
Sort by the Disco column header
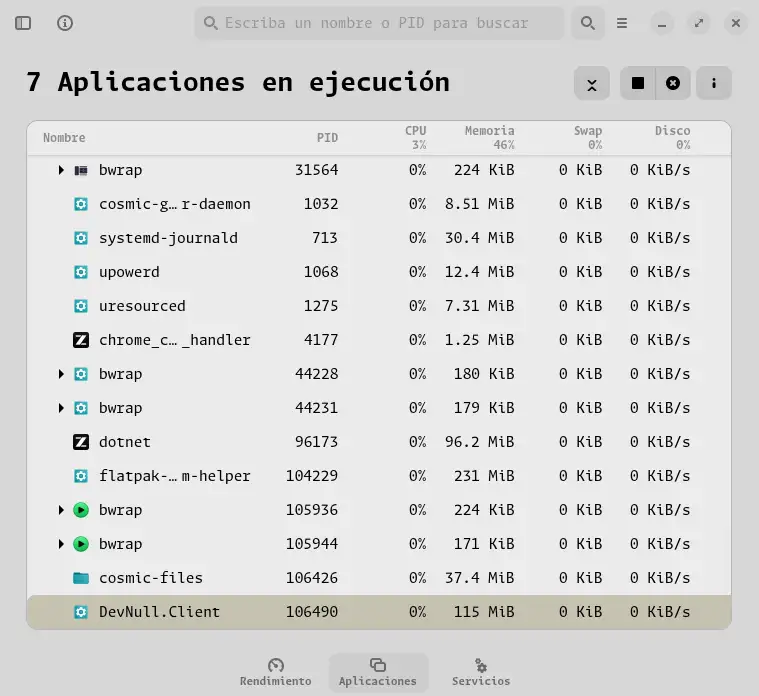(672, 138)
